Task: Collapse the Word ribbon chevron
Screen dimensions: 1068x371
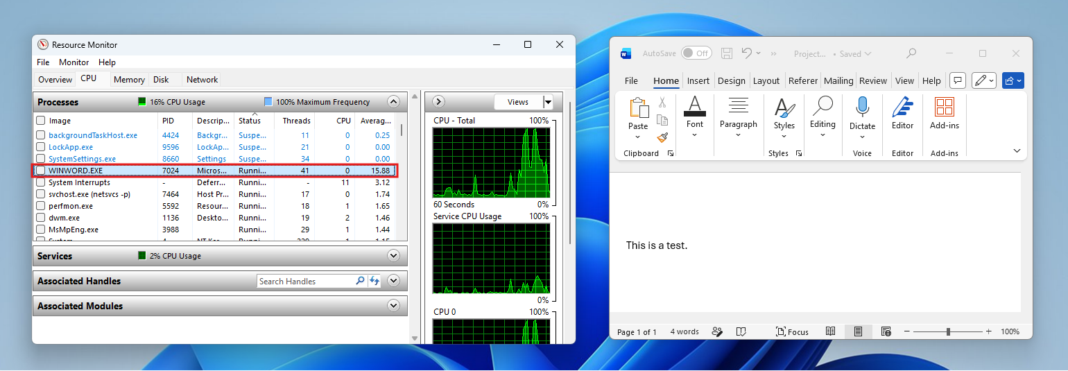Action: pyautogui.click(x=1017, y=150)
